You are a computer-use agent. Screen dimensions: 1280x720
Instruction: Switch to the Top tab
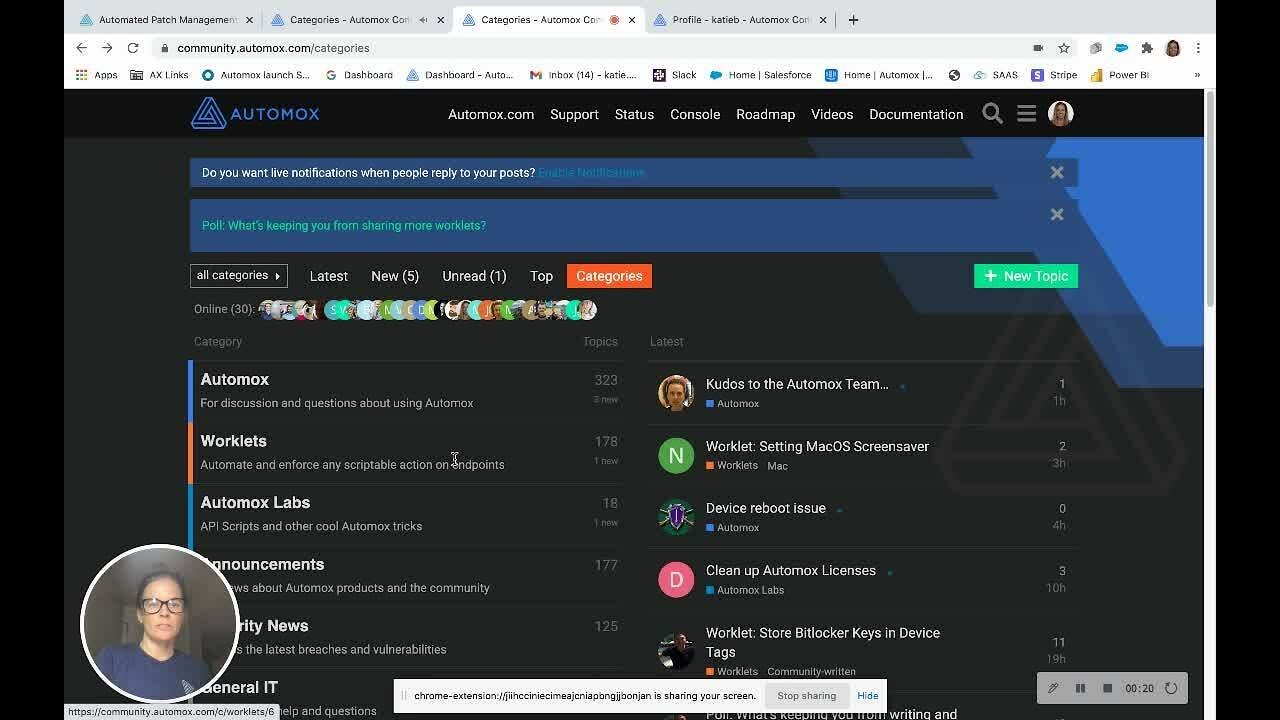[x=541, y=276]
